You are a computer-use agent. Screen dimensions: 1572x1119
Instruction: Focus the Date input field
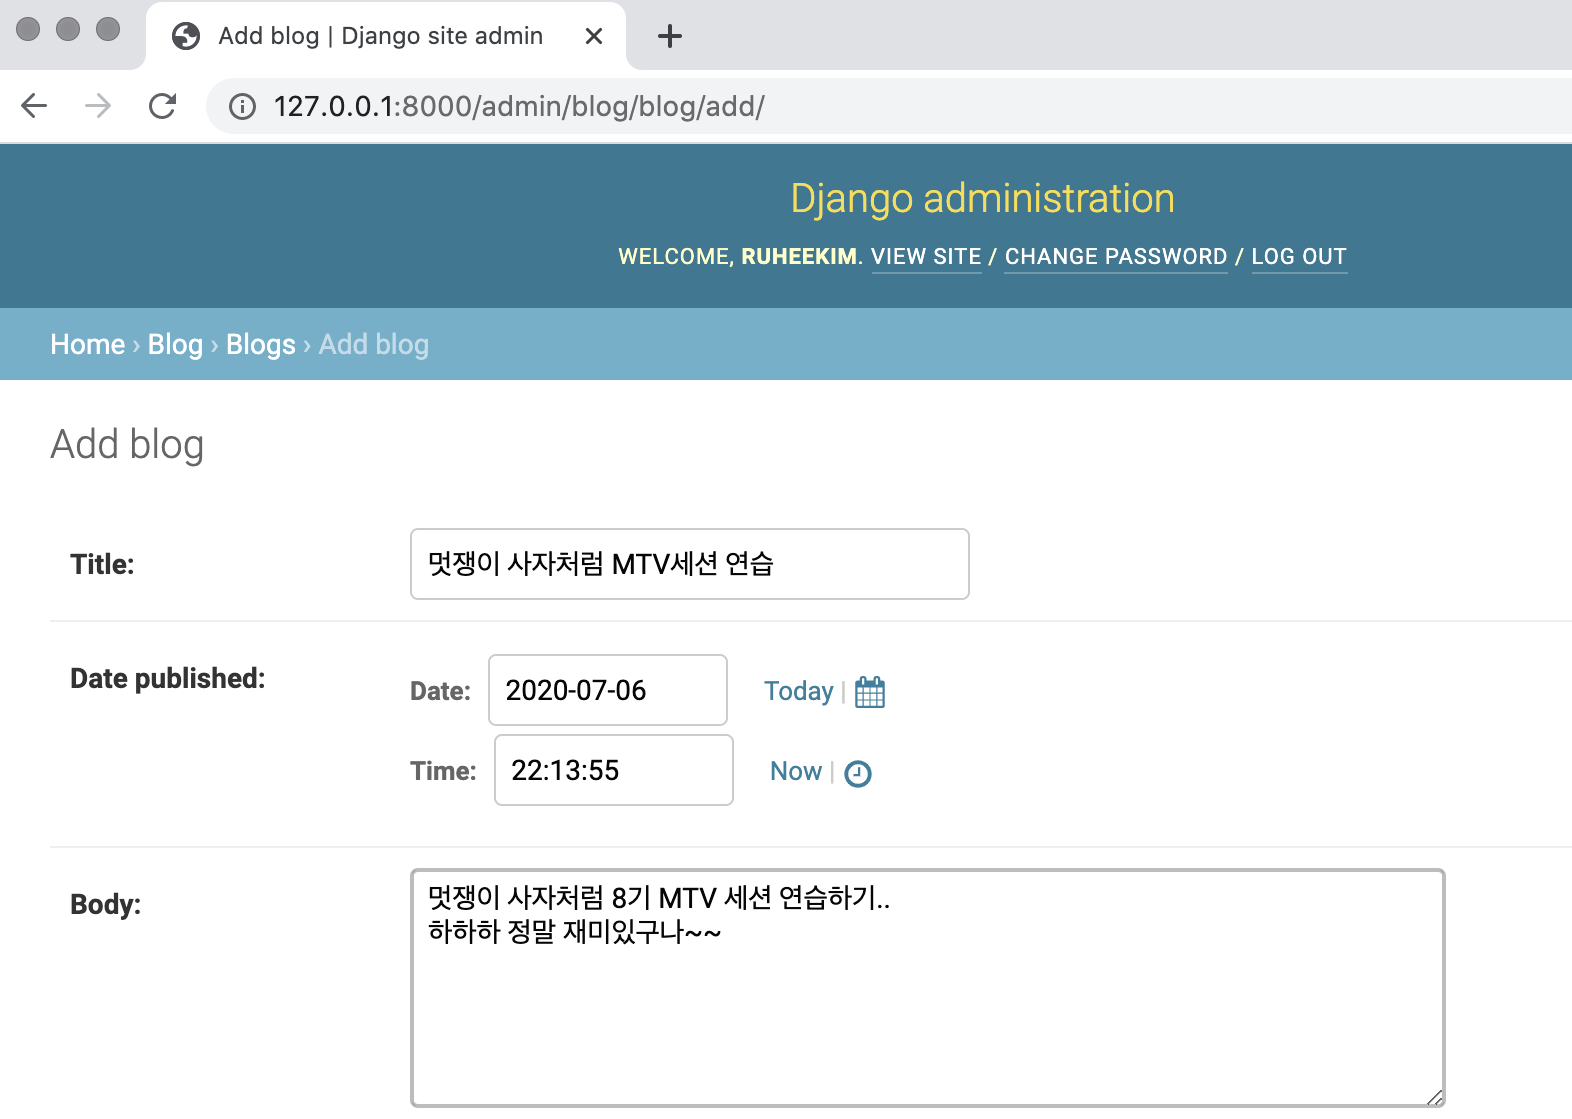pos(608,690)
